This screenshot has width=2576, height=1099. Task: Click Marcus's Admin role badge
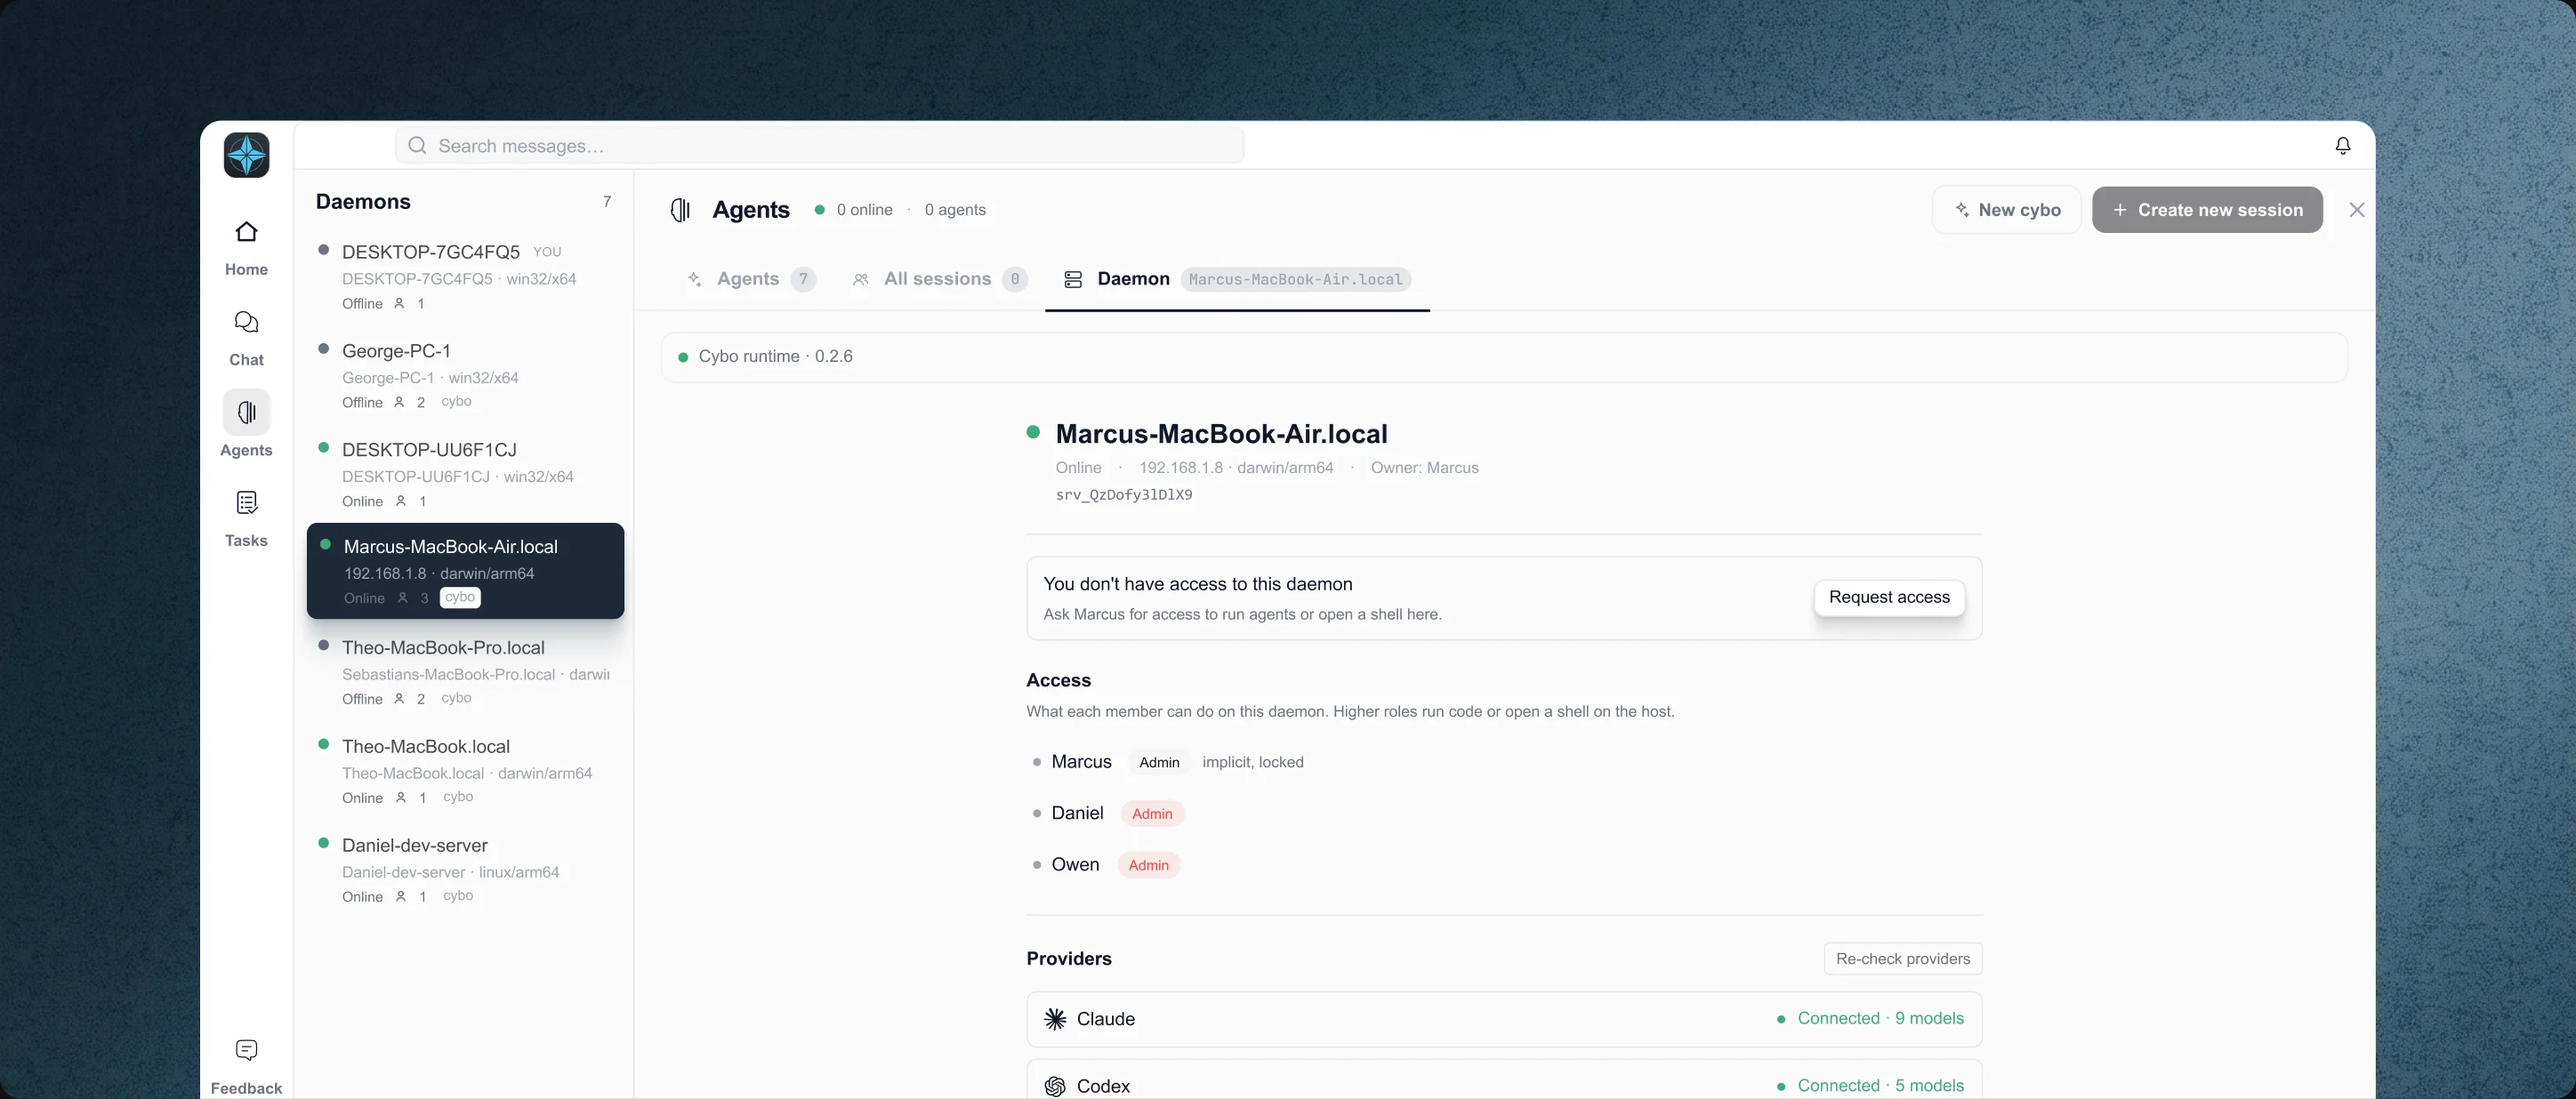(1159, 762)
